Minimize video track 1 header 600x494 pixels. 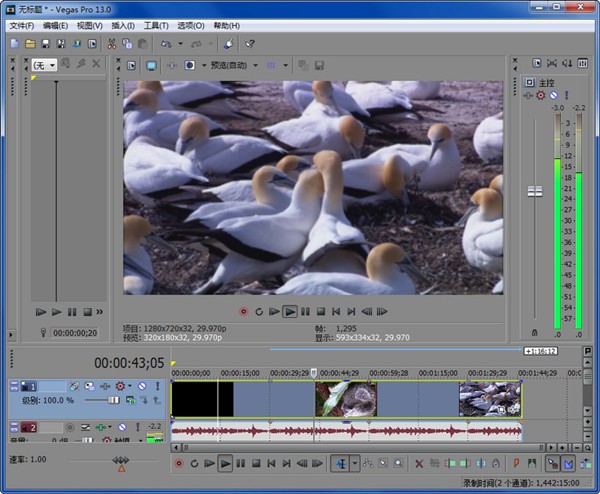(14, 386)
